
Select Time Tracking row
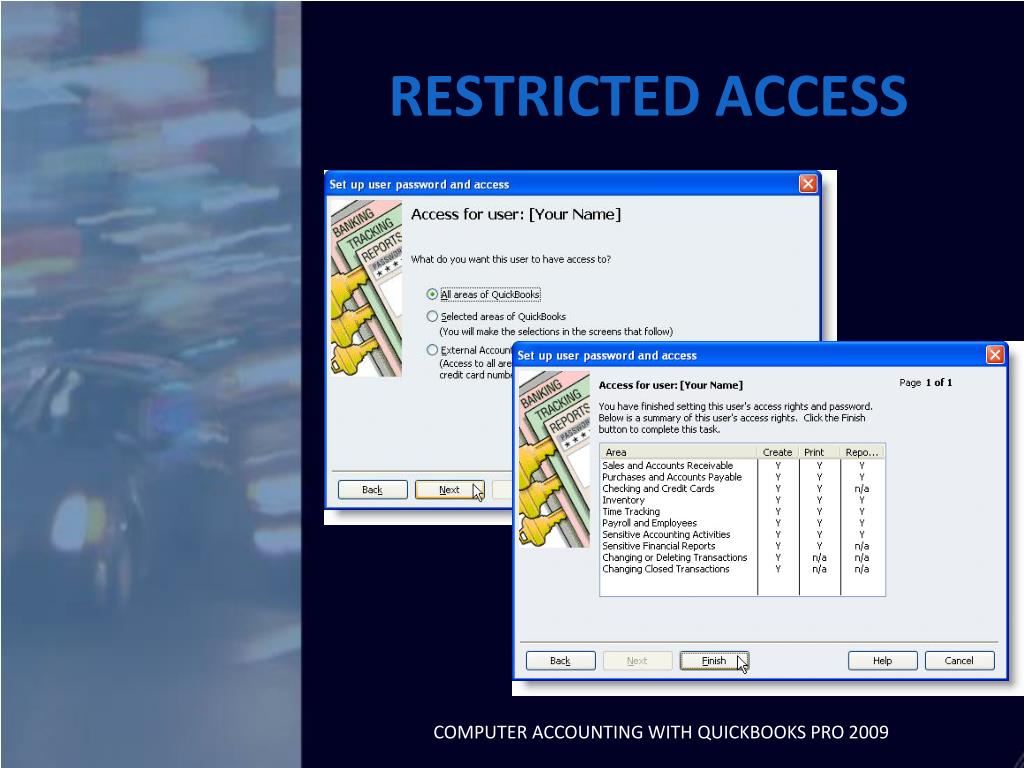(743, 511)
